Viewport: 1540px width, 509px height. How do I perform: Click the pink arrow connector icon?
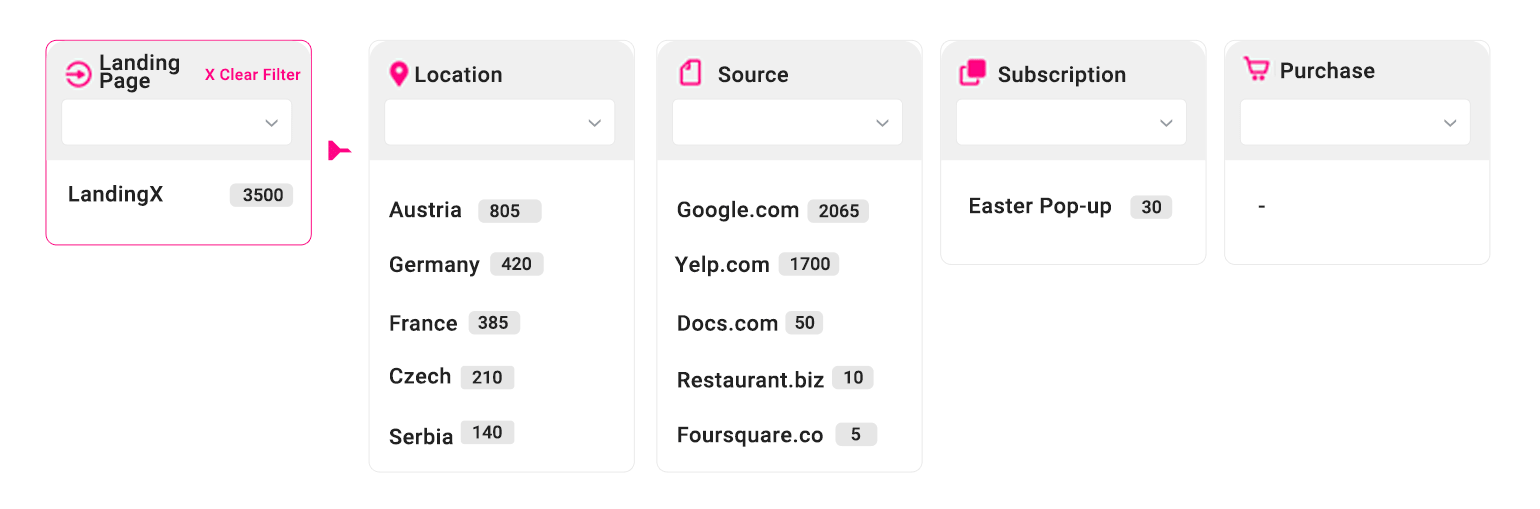click(x=339, y=151)
